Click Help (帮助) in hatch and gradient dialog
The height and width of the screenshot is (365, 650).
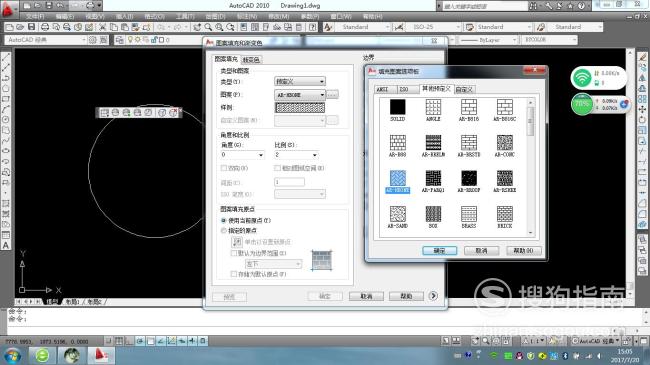(406, 296)
